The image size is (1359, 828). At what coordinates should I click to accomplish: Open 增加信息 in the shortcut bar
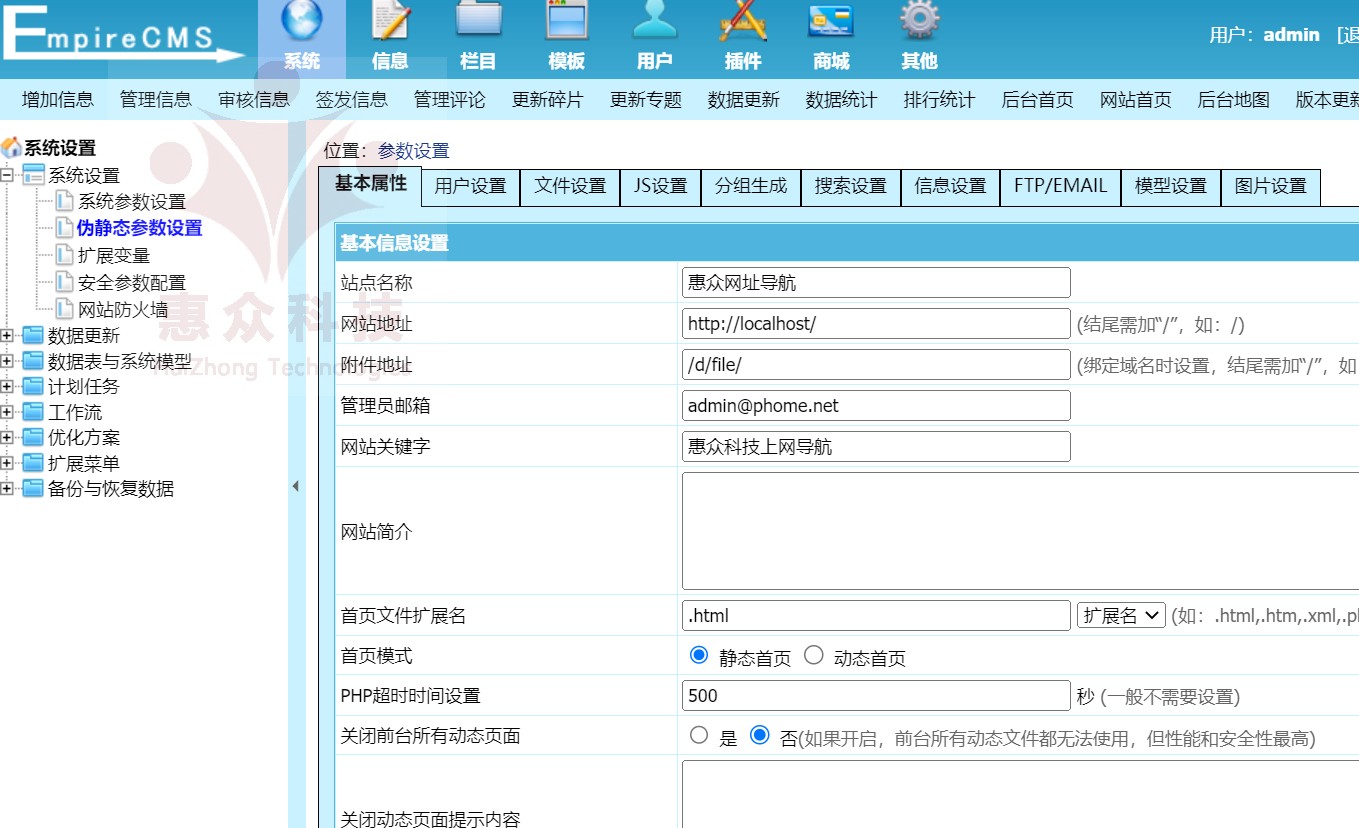point(58,100)
